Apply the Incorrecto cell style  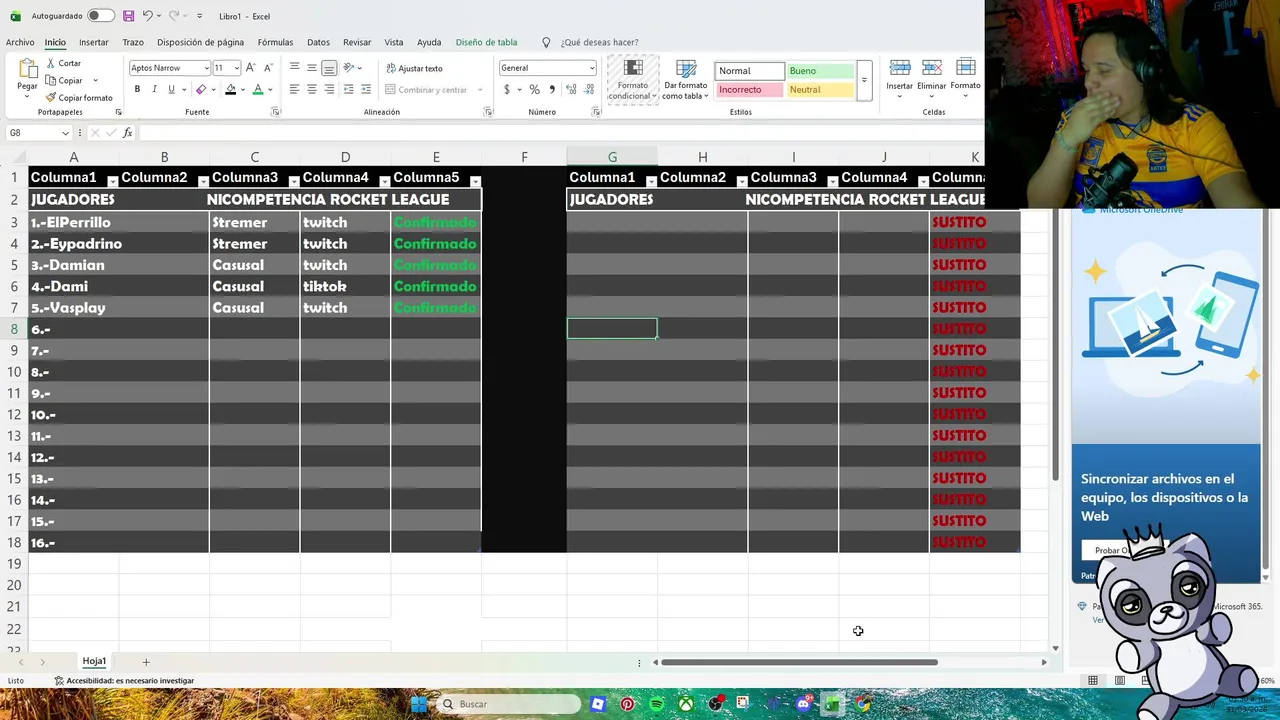click(750, 89)
